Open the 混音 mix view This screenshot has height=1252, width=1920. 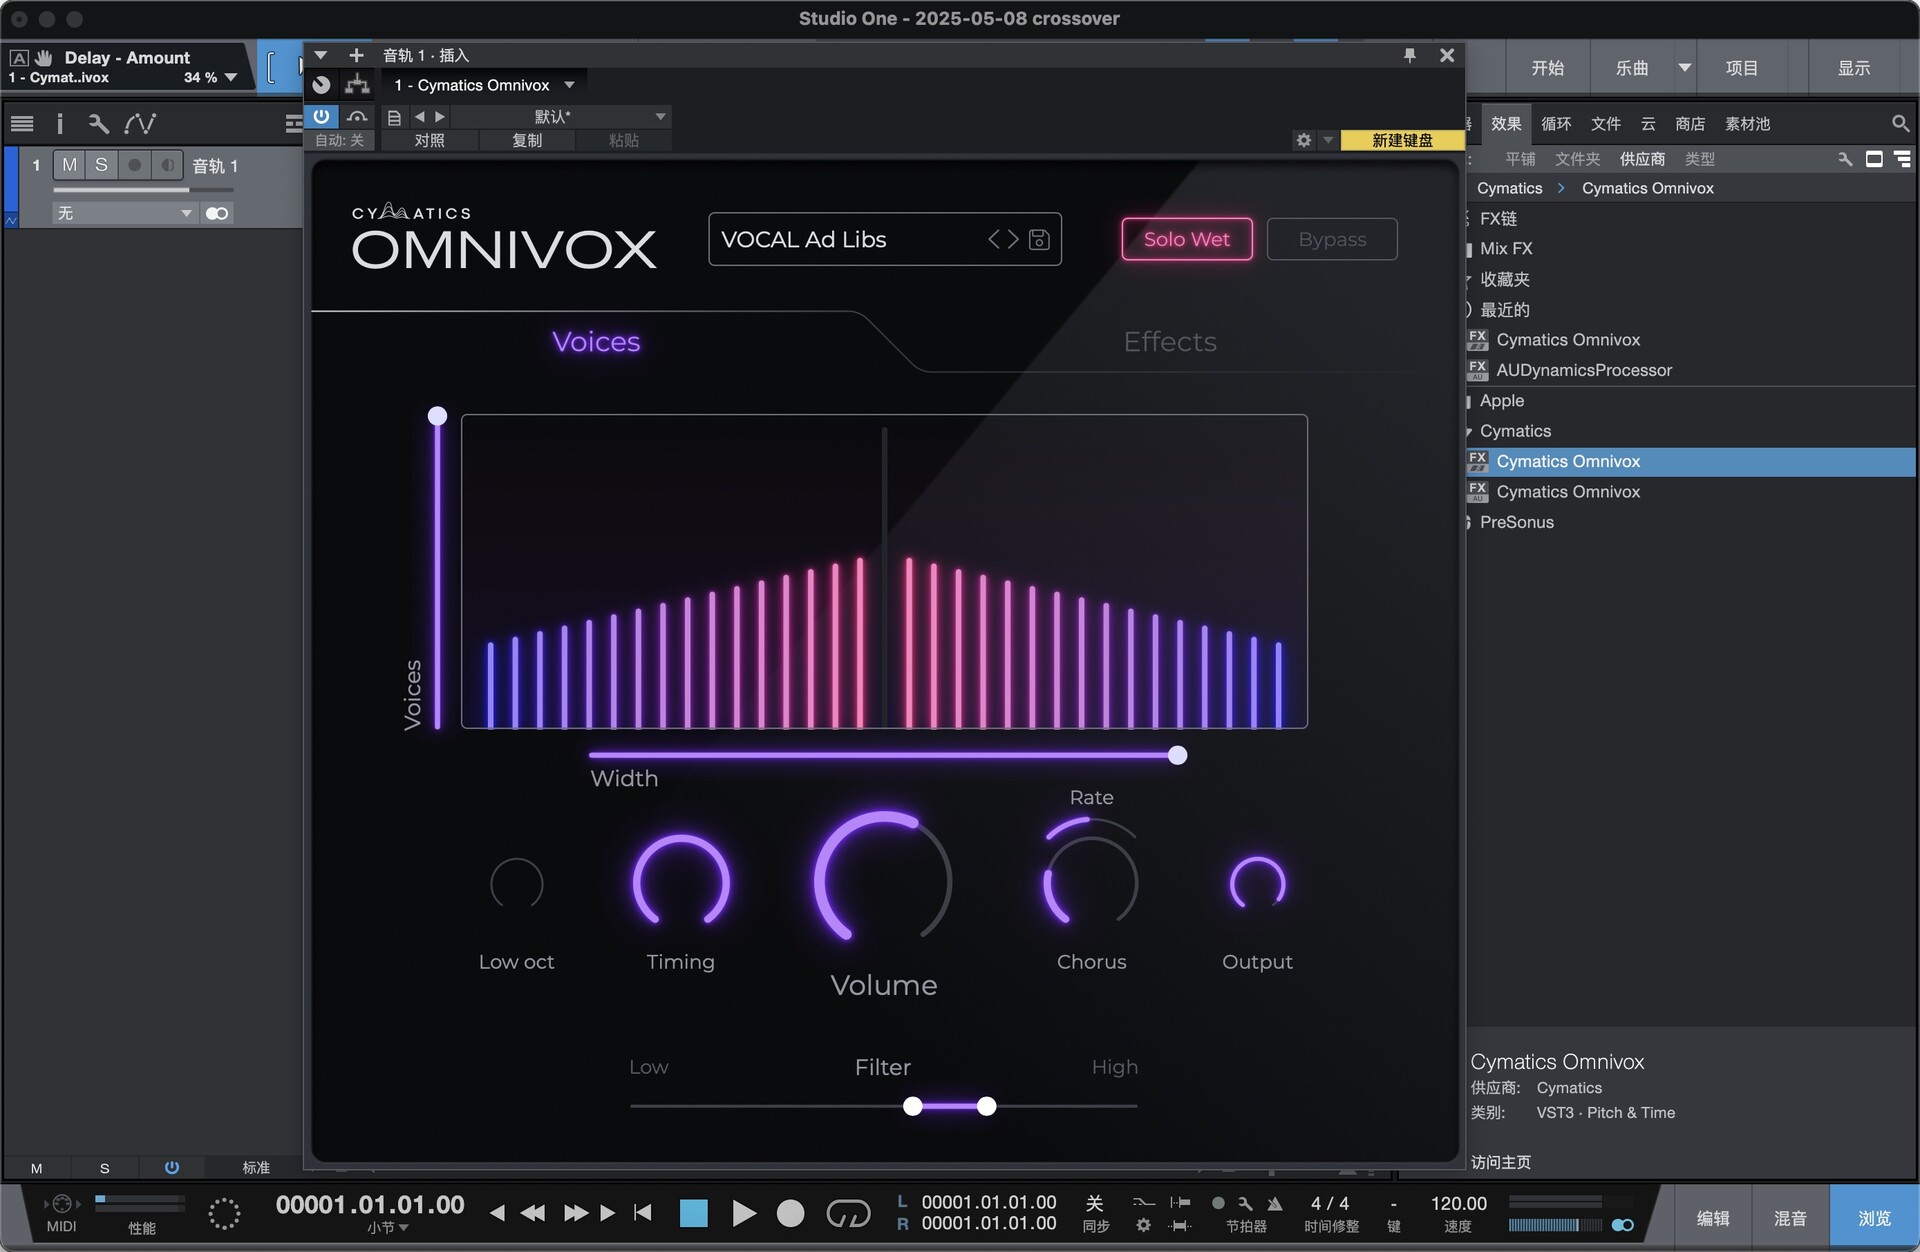coord(1790,1218)
